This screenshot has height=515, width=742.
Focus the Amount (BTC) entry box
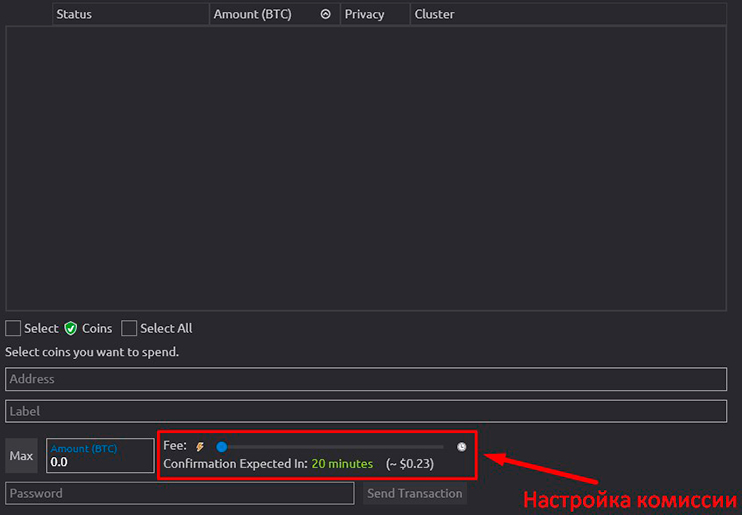[100, 461]
